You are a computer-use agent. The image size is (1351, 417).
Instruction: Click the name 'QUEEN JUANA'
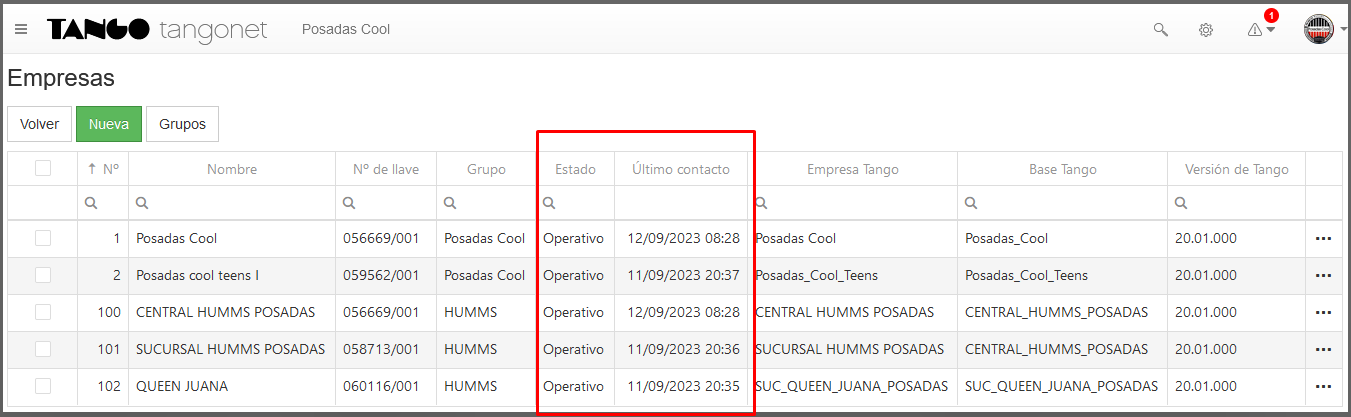tap(182, 386)
